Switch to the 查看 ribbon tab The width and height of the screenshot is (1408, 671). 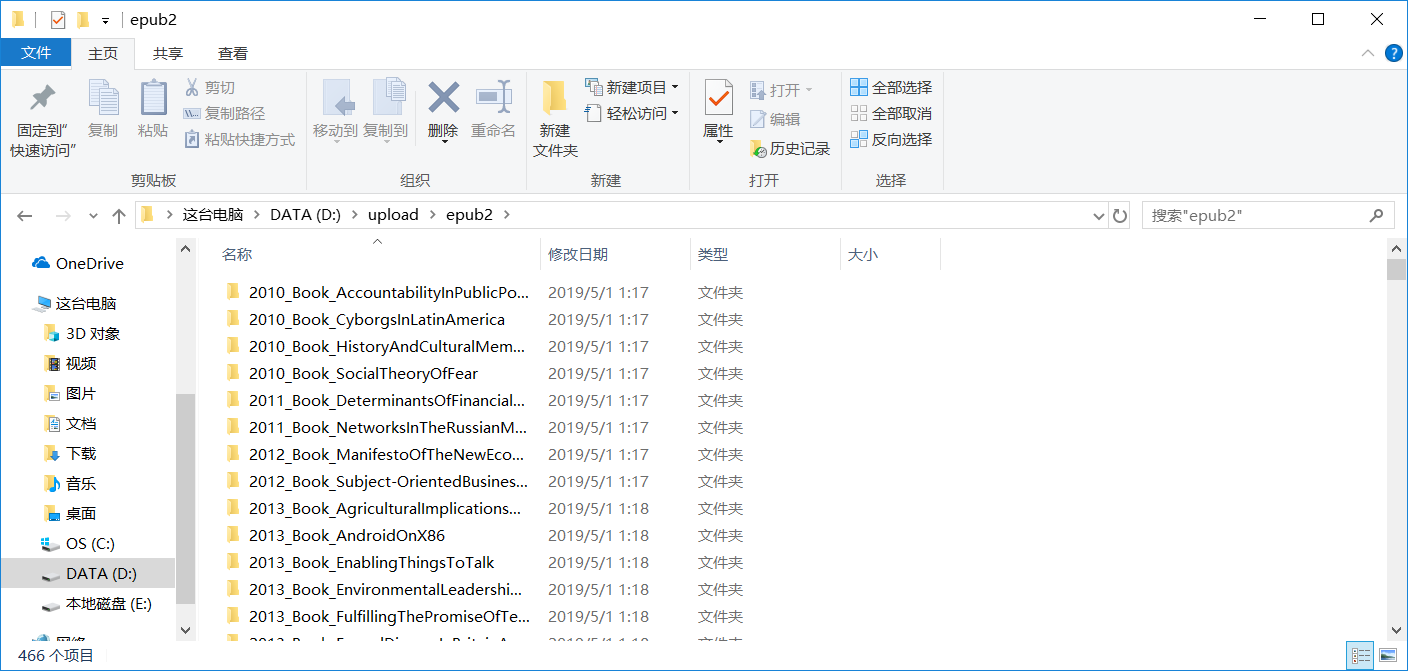pos(232,53)
